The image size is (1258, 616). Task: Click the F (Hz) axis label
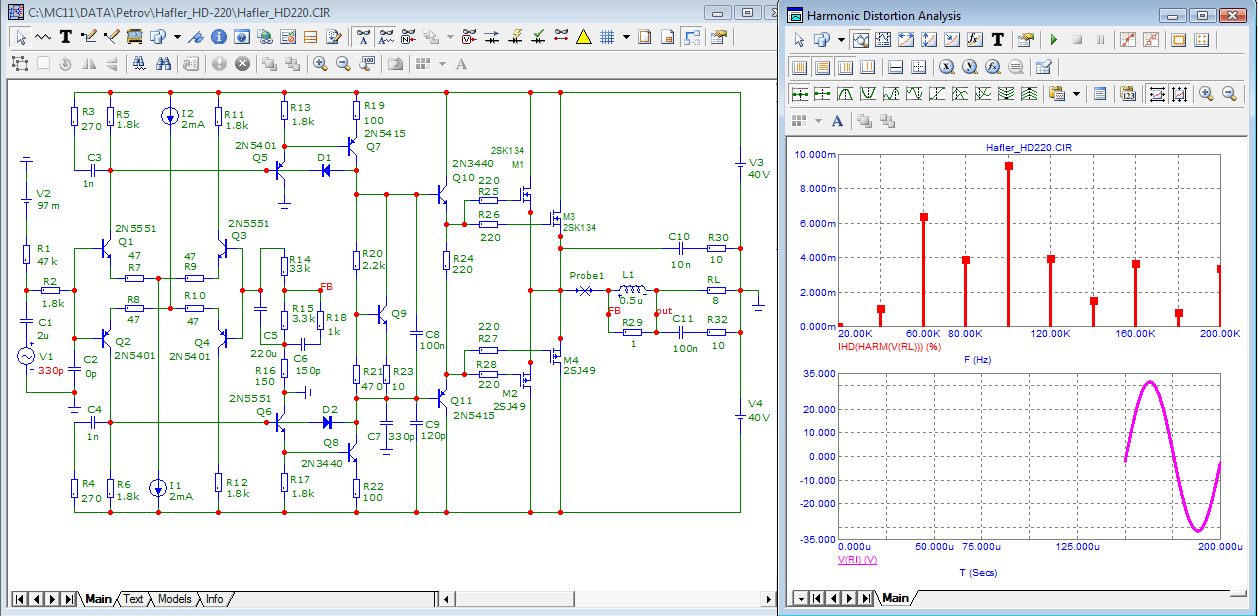(978, 359)
